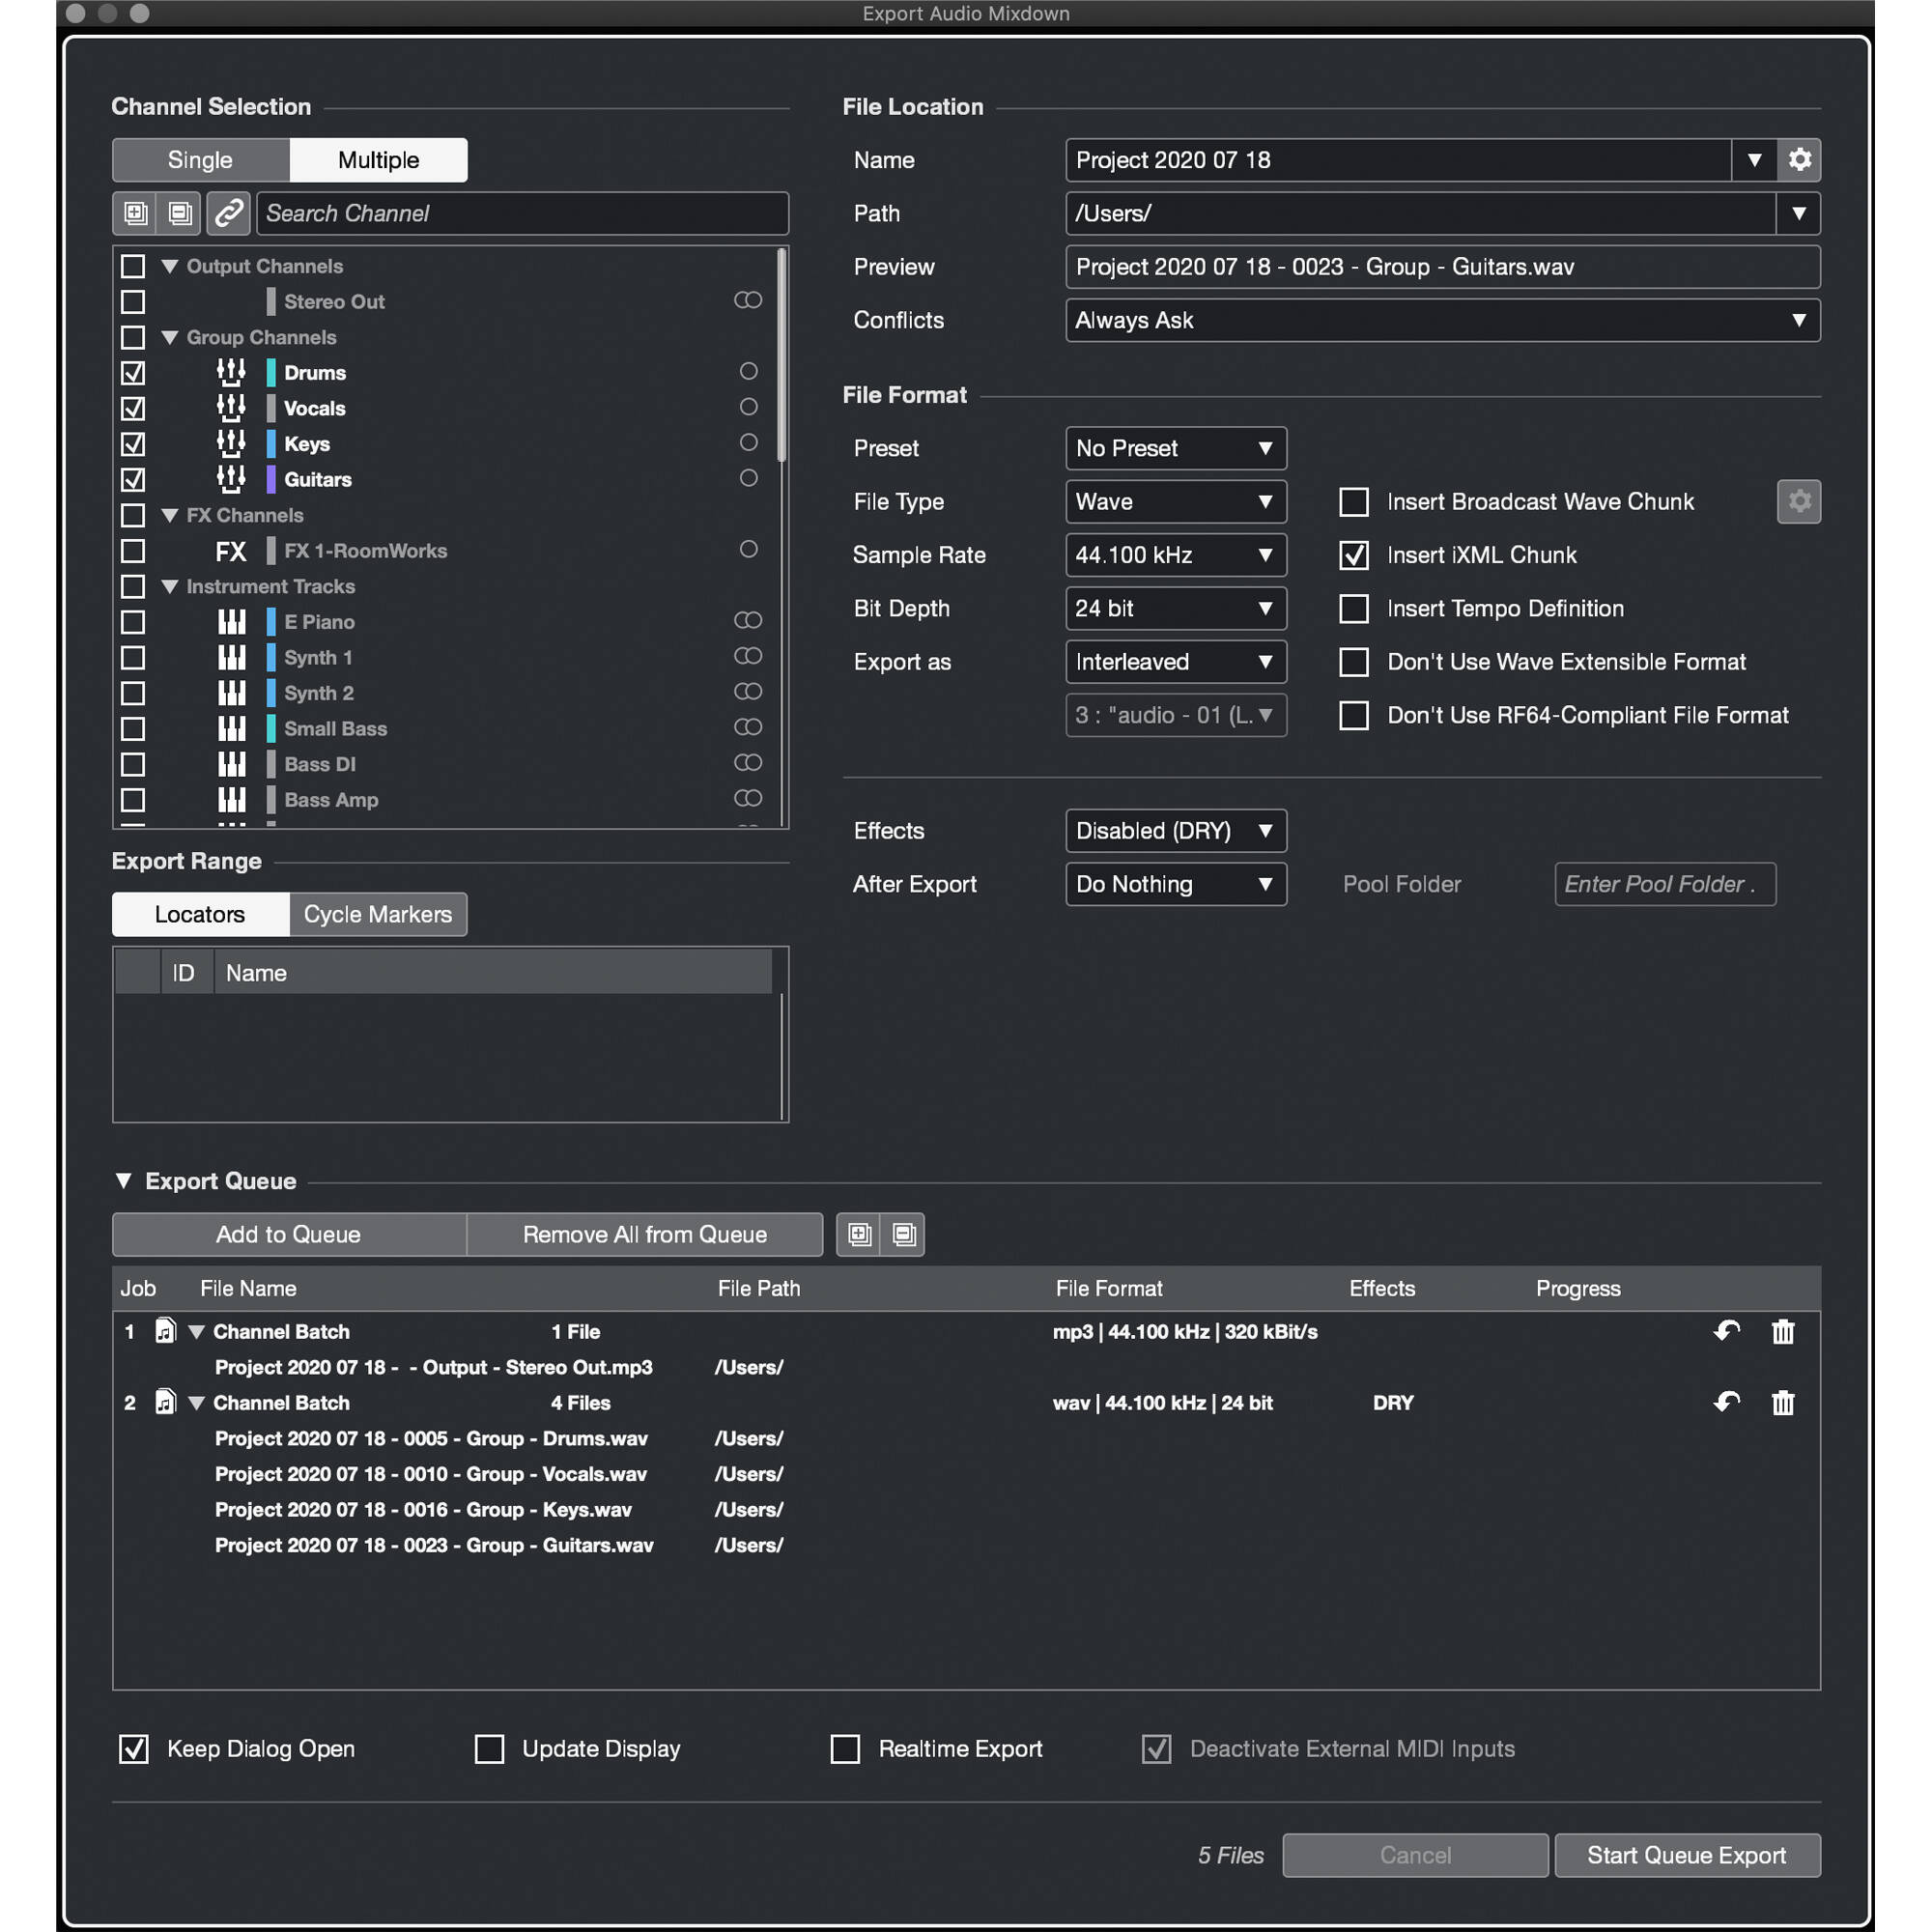This screenshot has height=1932, width=1932.
Task: Click expand all channels icon above the channel list
Action: 136,213
